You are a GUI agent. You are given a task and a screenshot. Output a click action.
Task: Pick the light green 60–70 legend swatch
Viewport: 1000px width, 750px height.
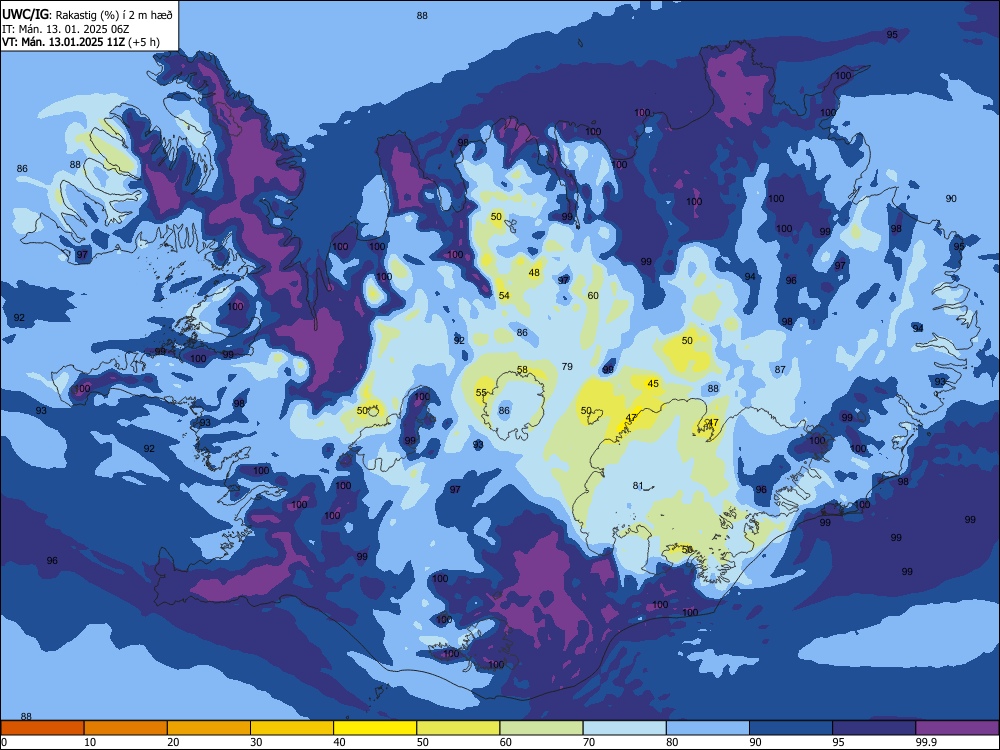click(x=541, y=728)
